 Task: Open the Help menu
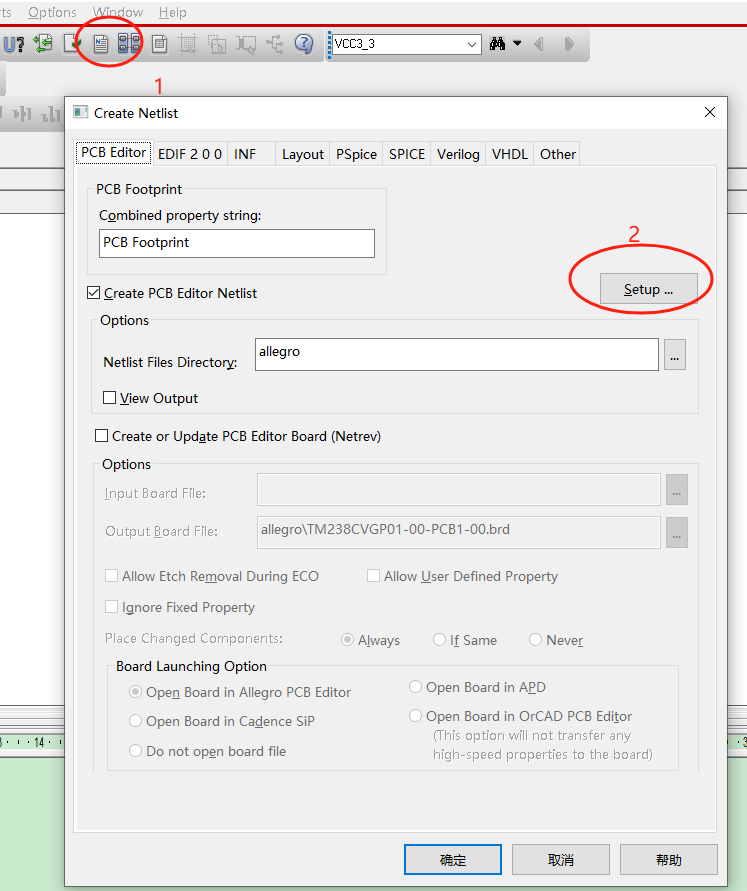click(x=172, y=12)
